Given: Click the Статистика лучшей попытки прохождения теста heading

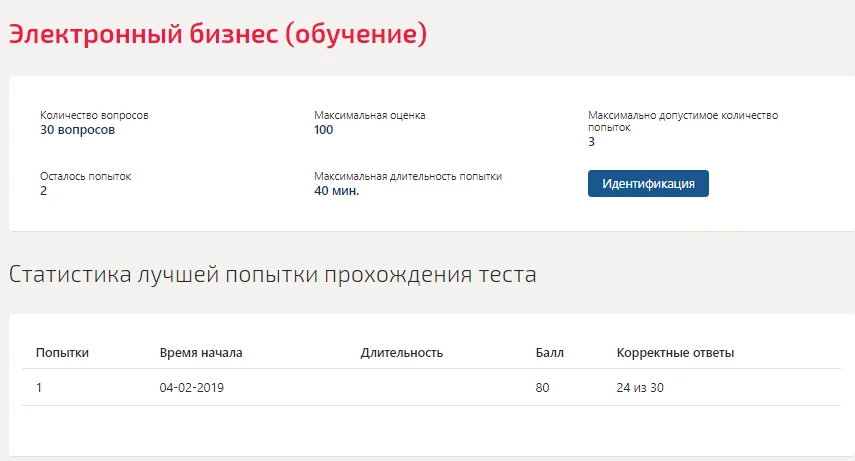Looking at the screenshot, I should point(273,274).
